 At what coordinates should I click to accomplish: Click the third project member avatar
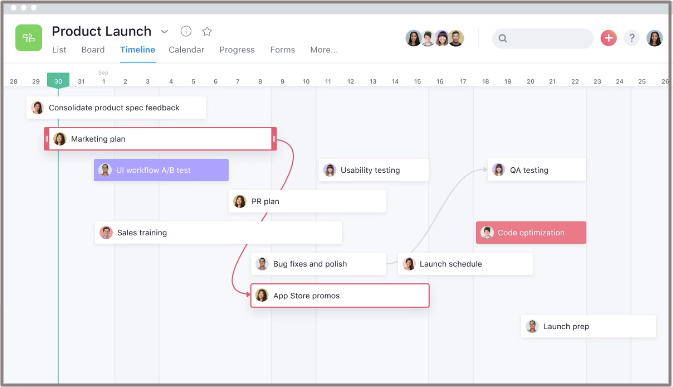pos(442,38)
